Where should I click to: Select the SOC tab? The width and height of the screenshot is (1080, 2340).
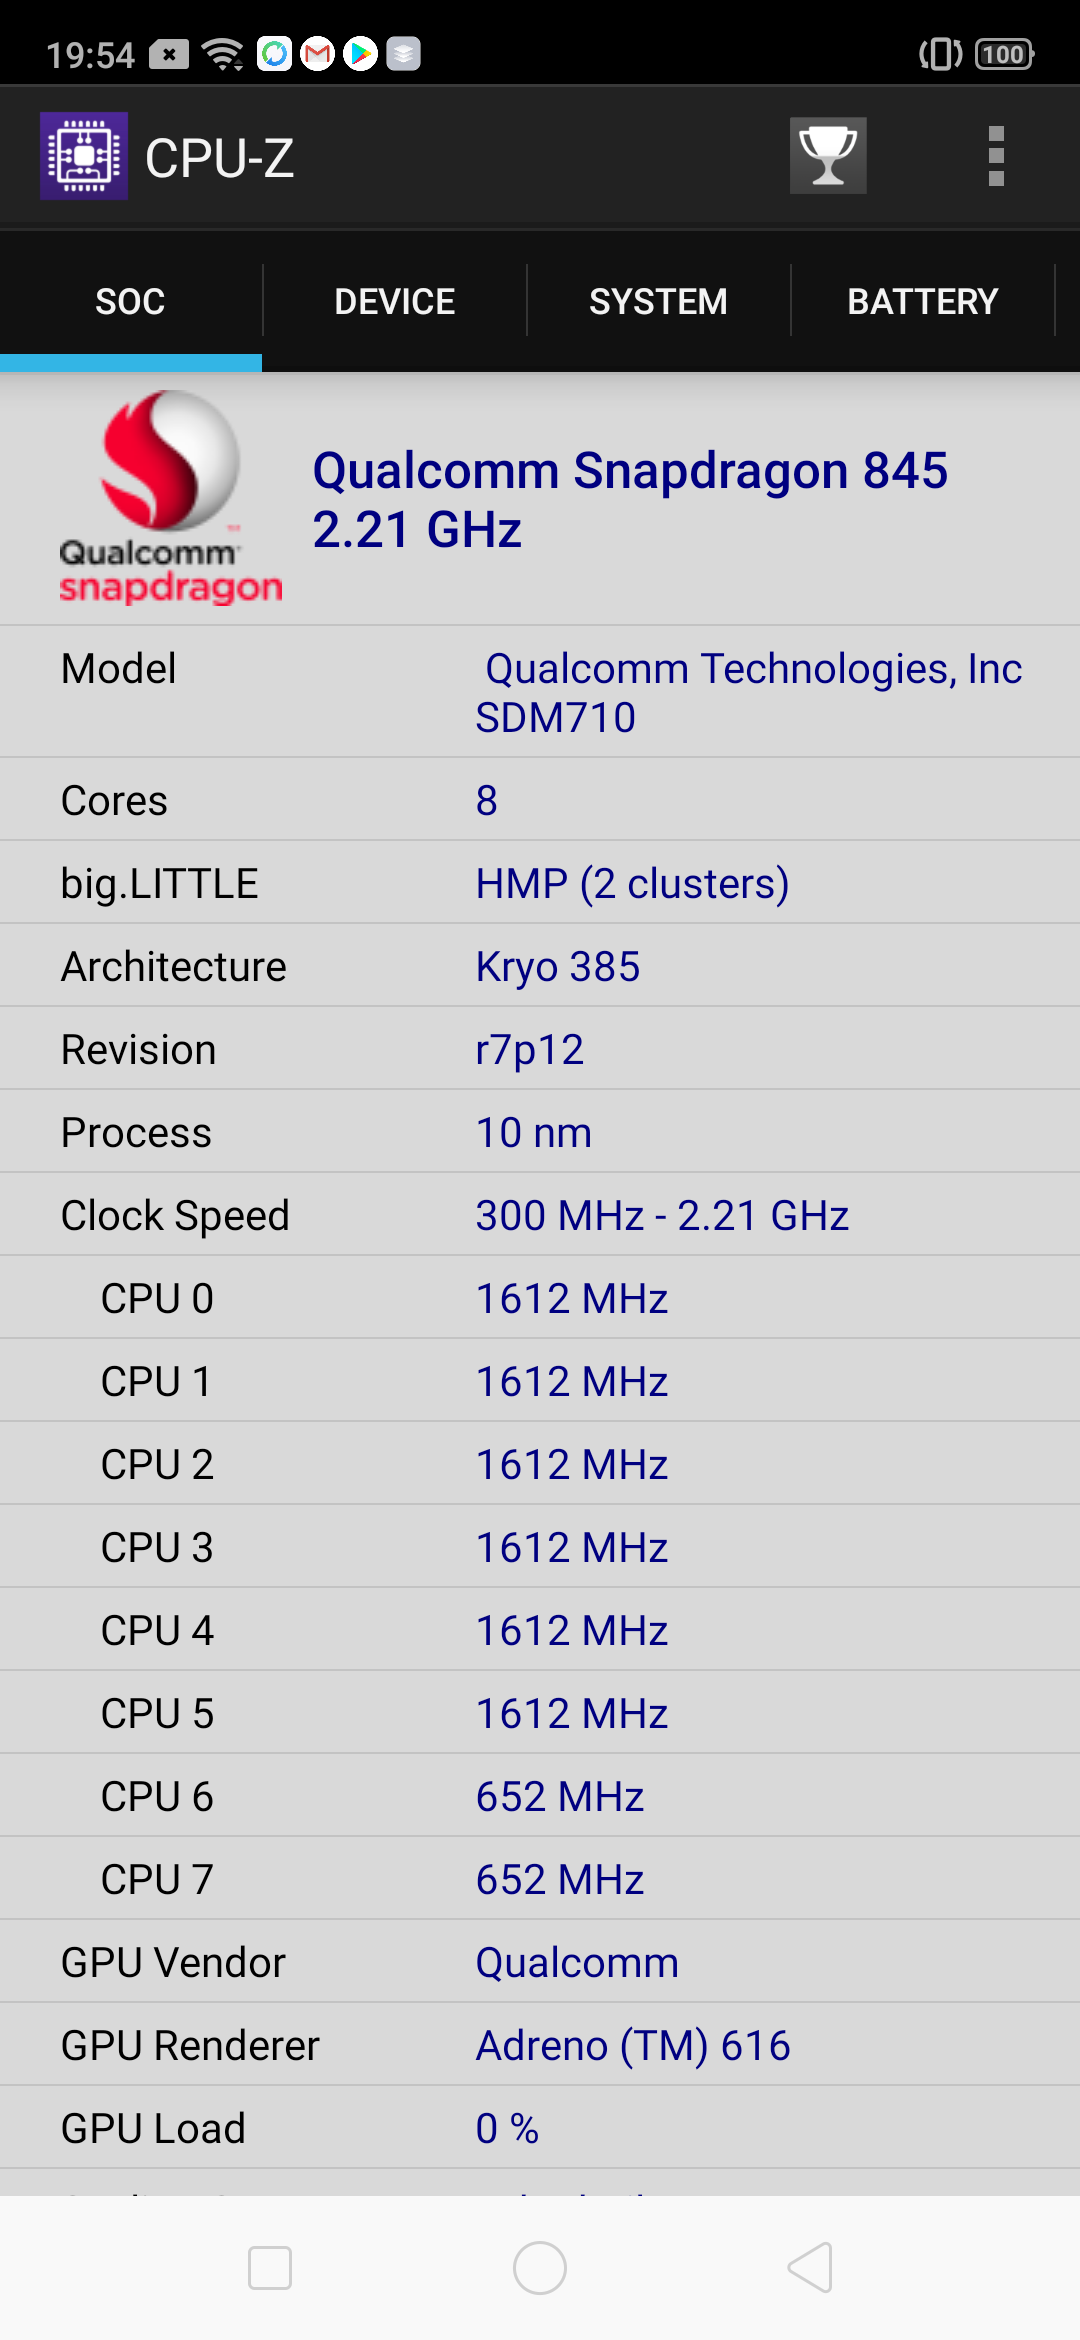[130, 301]
